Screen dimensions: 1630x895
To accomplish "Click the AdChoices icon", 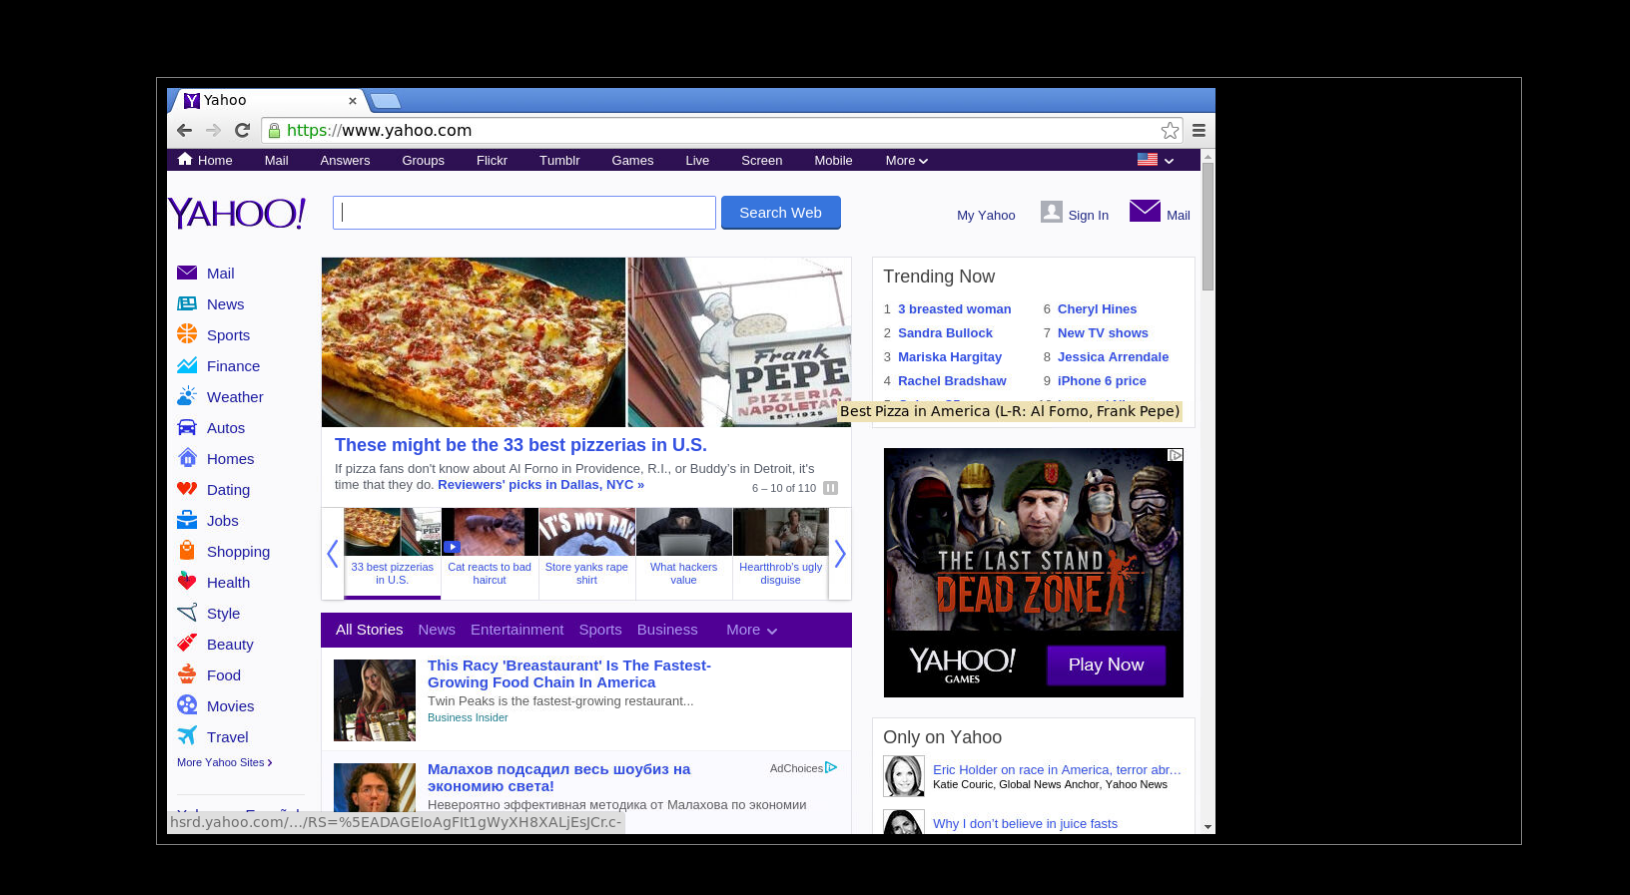I will (x=831, y=768).
